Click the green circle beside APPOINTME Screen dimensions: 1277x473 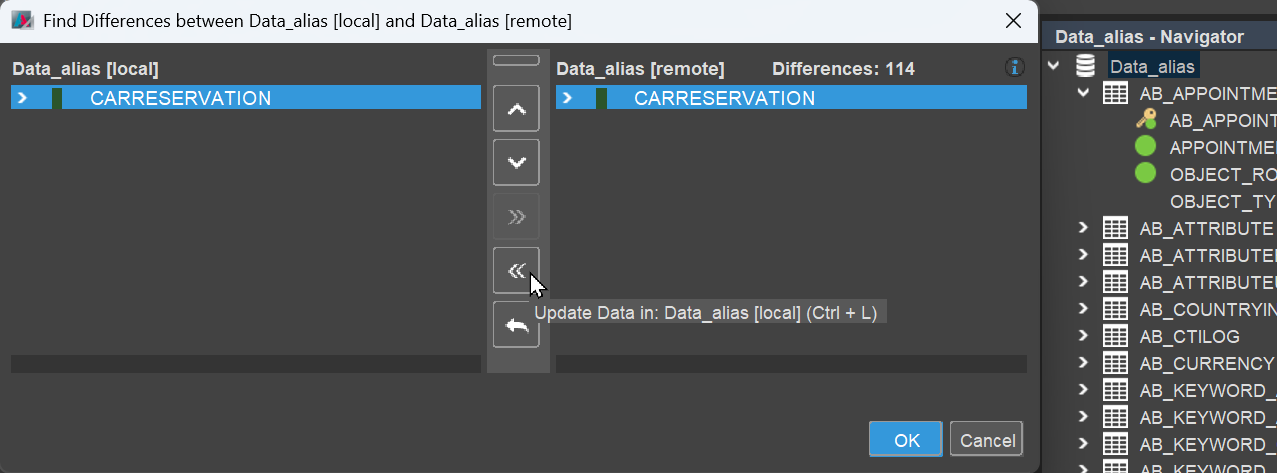(x=1146, y=147)
